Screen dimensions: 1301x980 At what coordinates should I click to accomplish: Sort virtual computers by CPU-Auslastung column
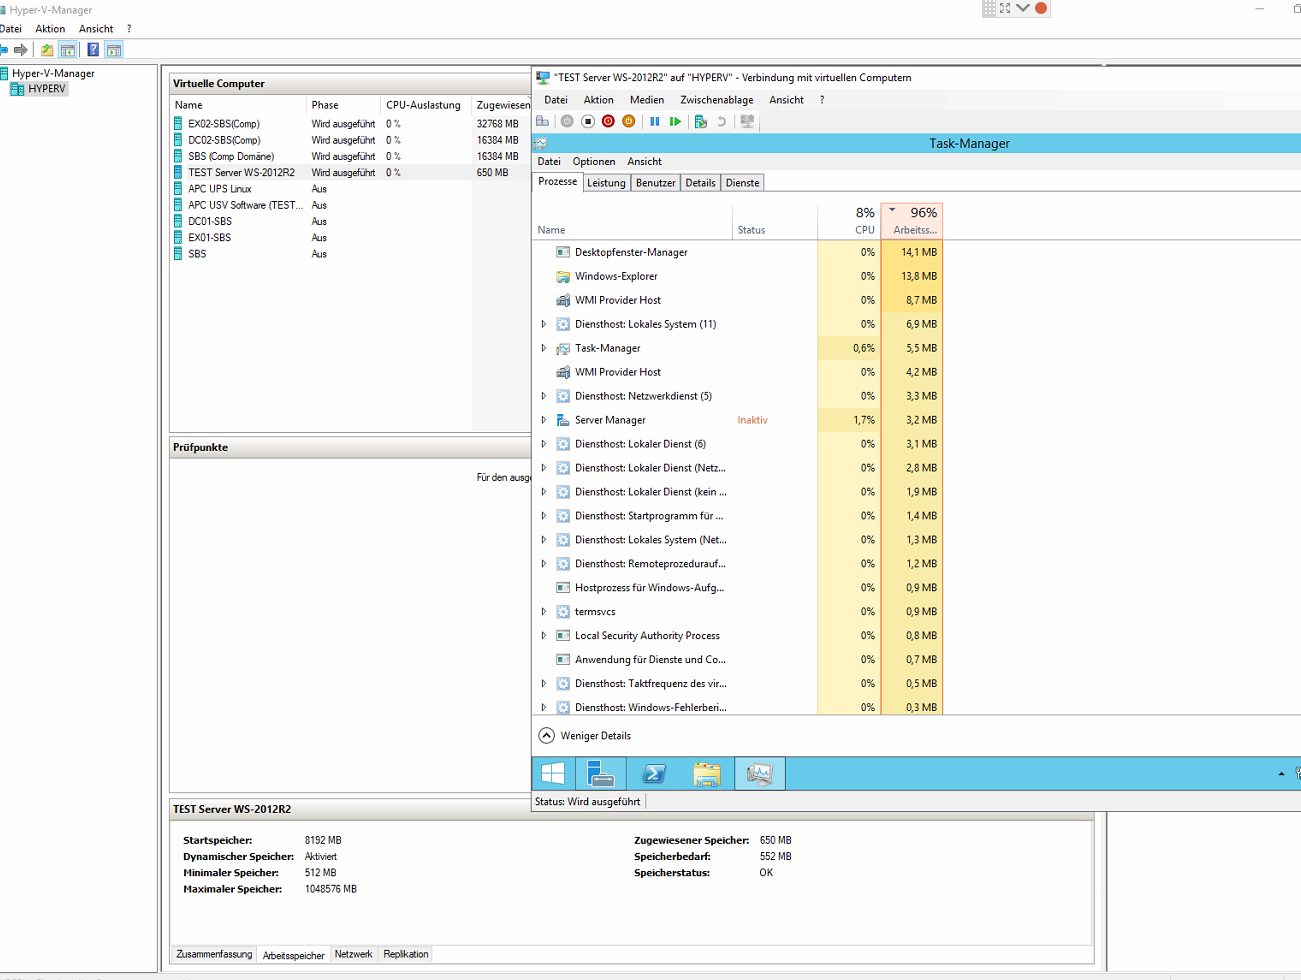(425, 105)
